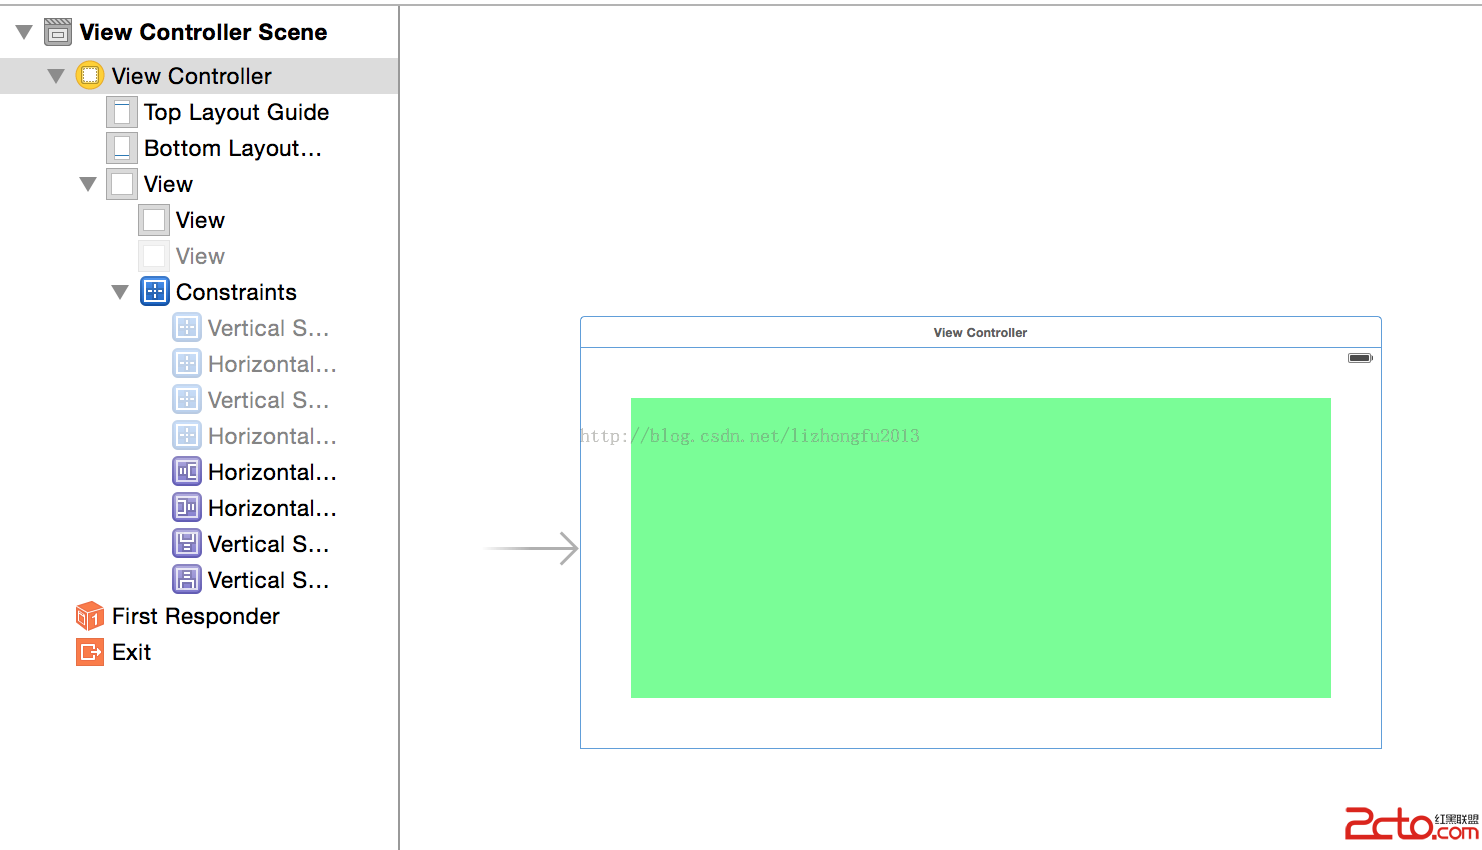Click the dimmed Horizontal… icon between the two dimmed Vertical rows
The width and height of the screenshot is (1482, 850).
pyautogui.click(x=187, y=363)
